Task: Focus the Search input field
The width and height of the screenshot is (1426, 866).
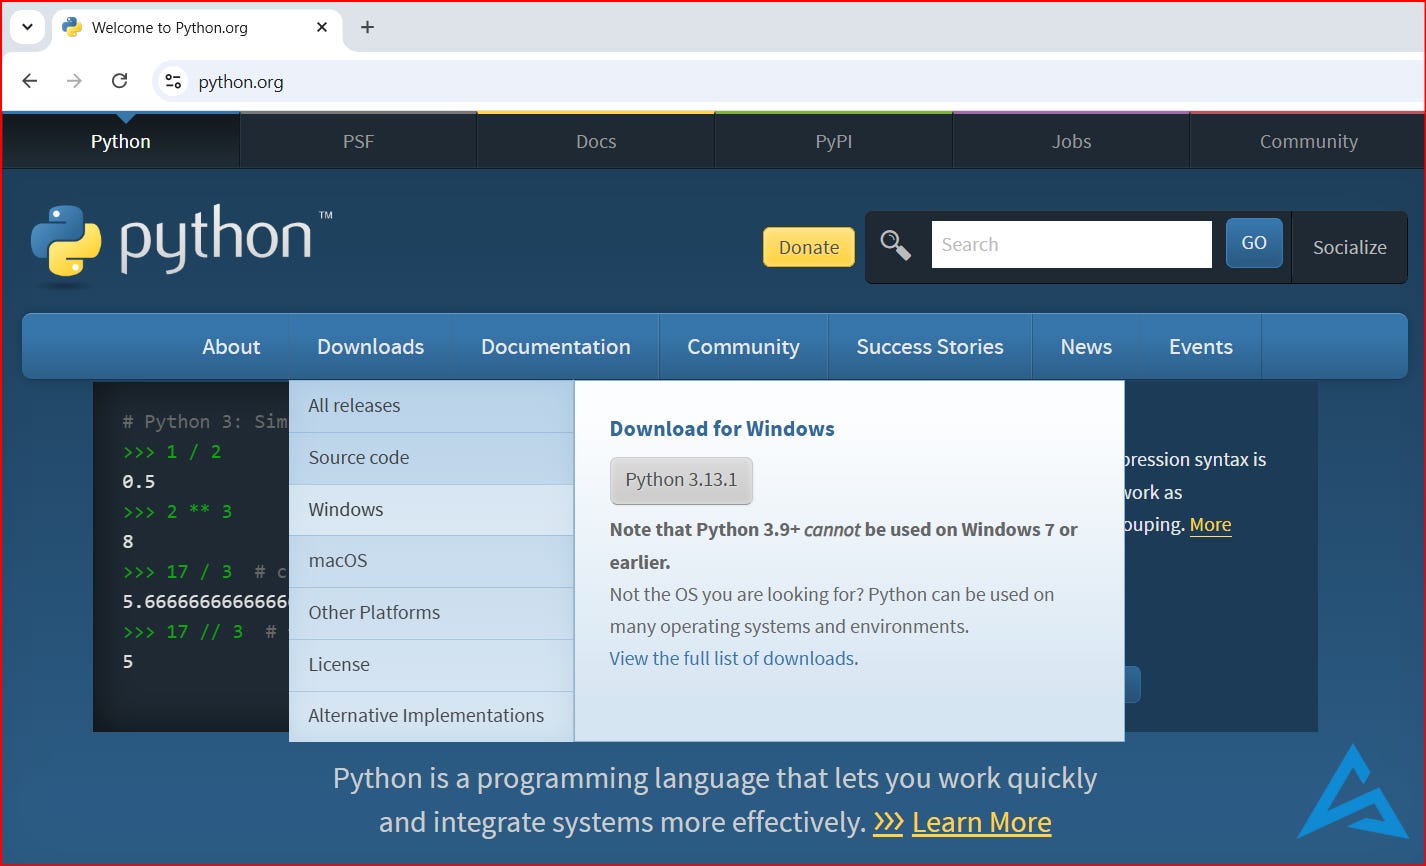Action: (x=1071, y=245)
